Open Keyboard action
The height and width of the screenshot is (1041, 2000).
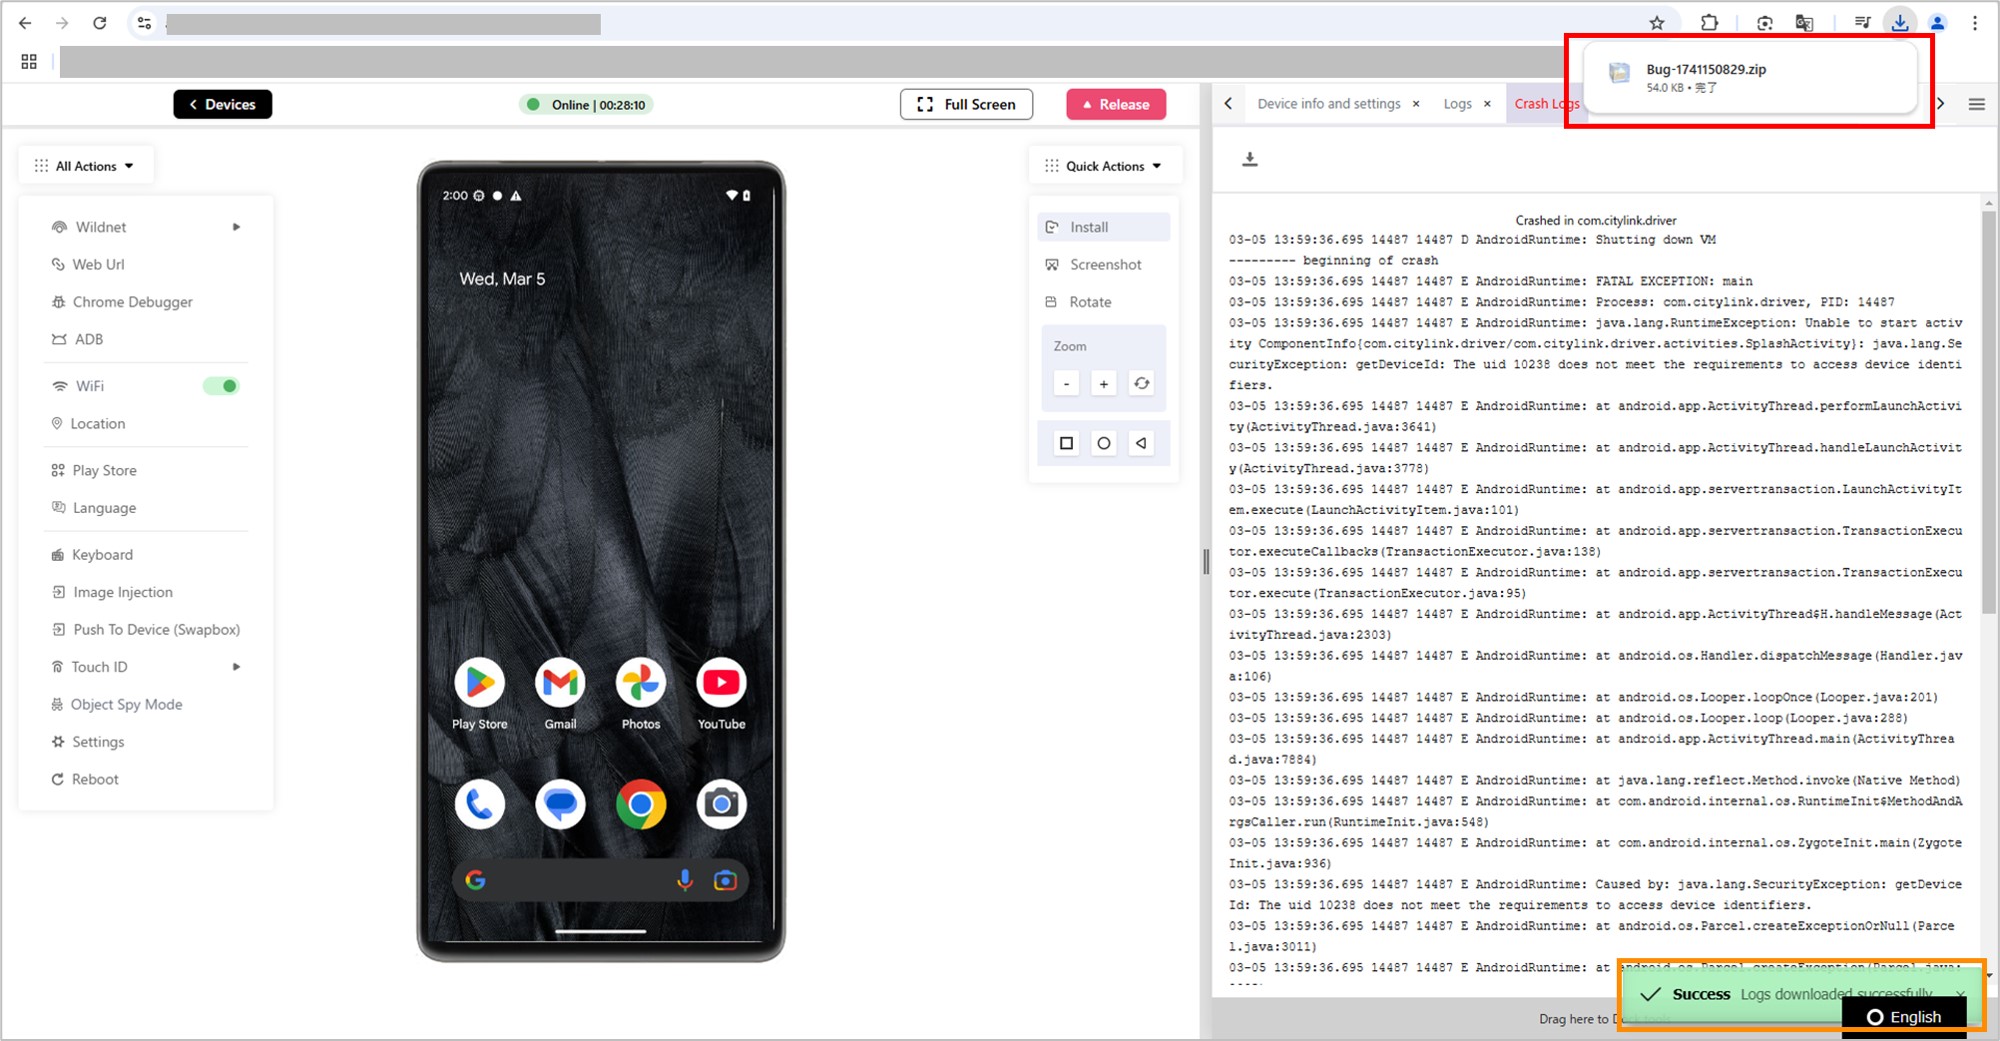[92, 555]
